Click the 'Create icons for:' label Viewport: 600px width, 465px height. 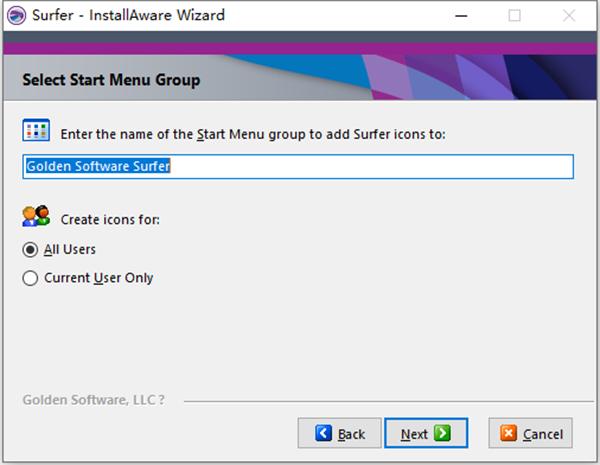coord(110,220)
